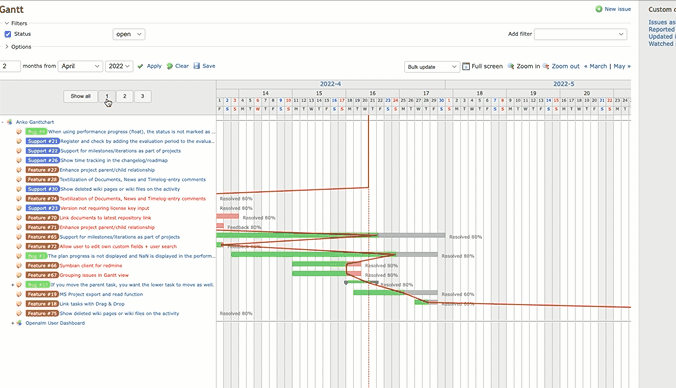Click the Full screen icon
The height and width of the screenshot is (388, 676).
(x=466, y=66)
